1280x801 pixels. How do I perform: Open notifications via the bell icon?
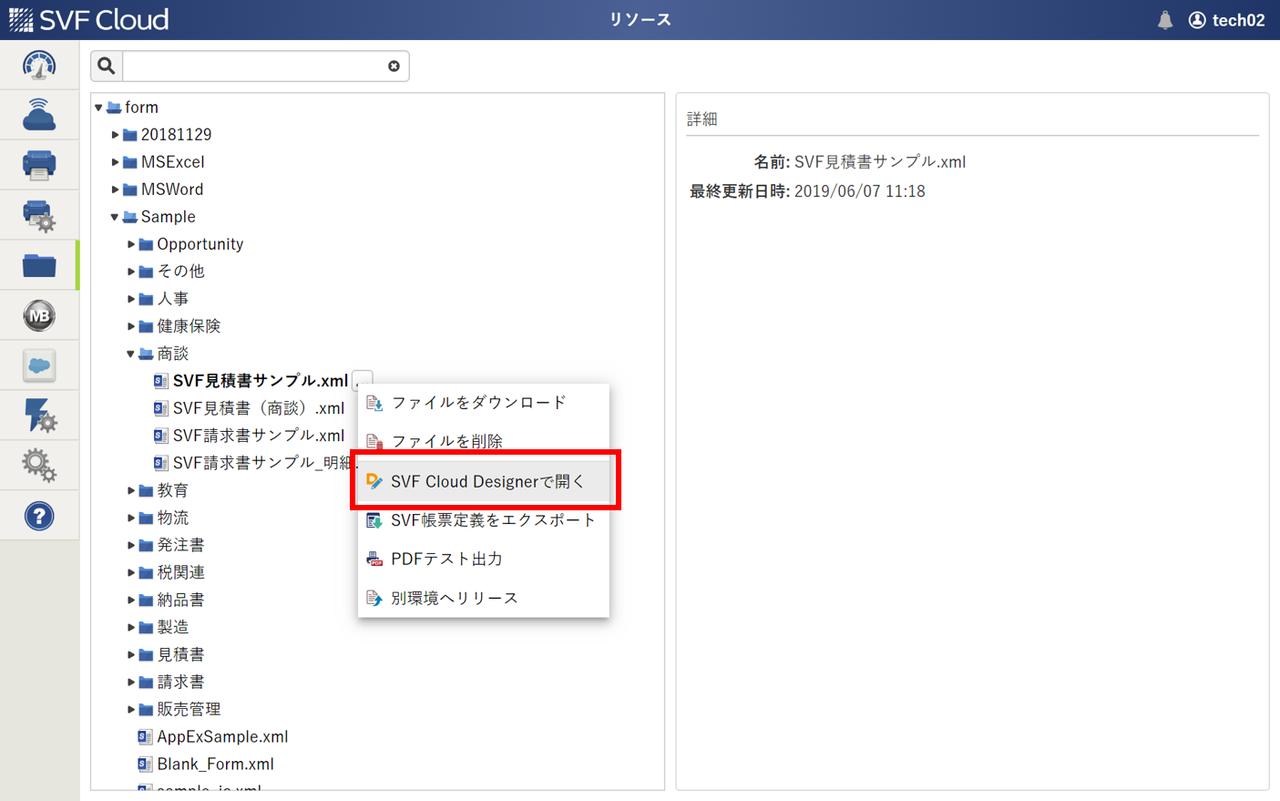[1165, 19]
